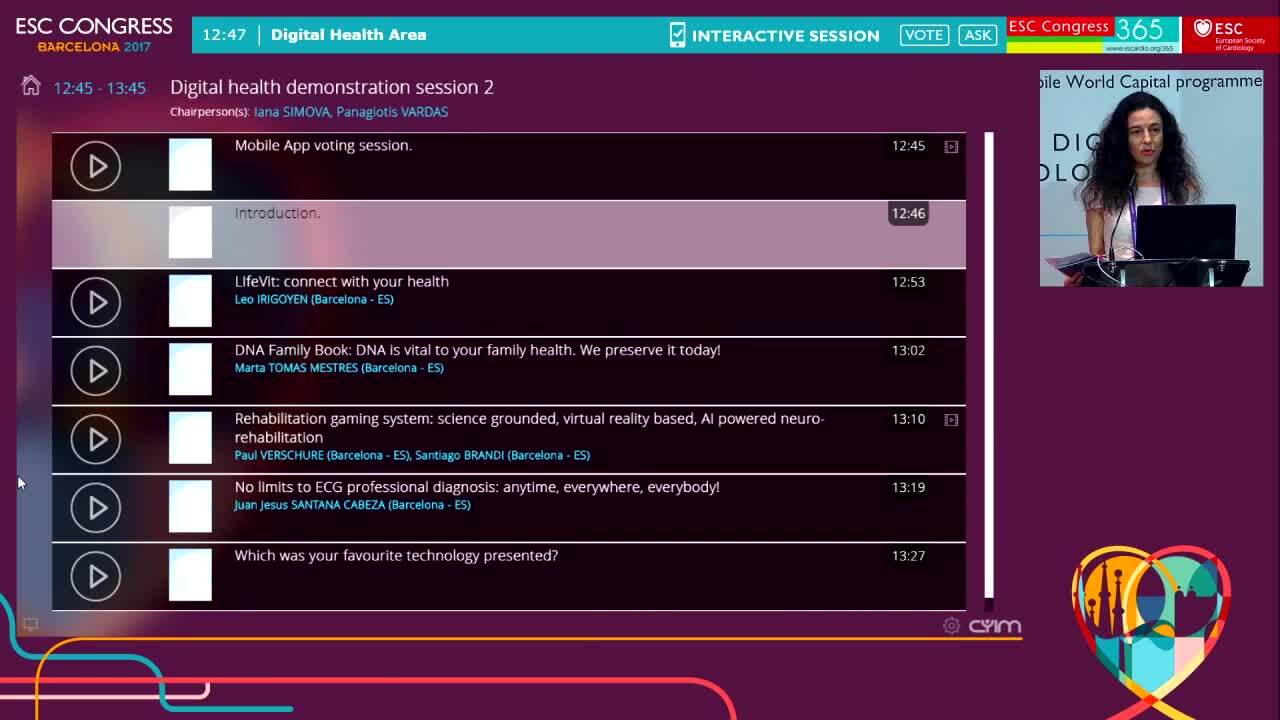1280x720 pixels.
Task: Click the LifeVit: connect with your health title
Action: click(x=342, y=282)
